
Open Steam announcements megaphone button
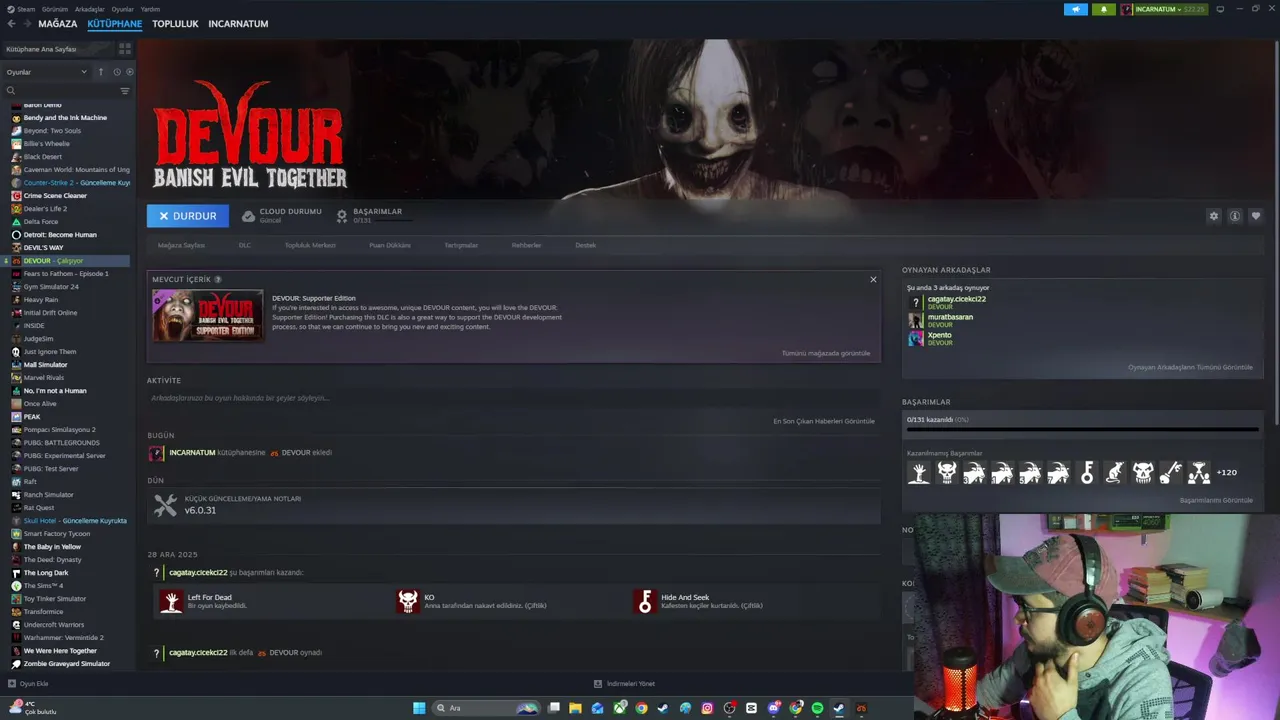1076,9
